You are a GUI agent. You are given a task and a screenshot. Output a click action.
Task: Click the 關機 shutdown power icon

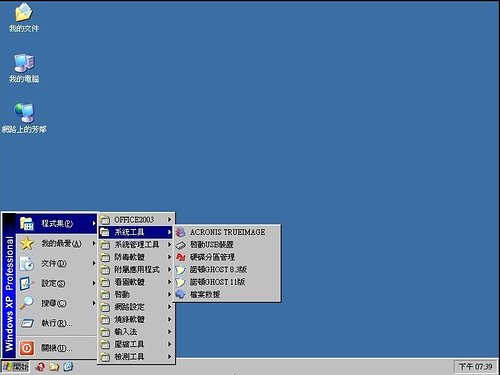point(27,348)
